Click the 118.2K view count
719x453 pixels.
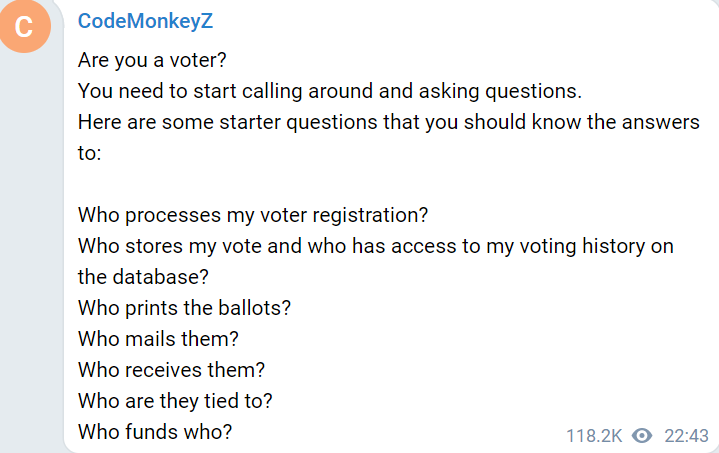594,436
